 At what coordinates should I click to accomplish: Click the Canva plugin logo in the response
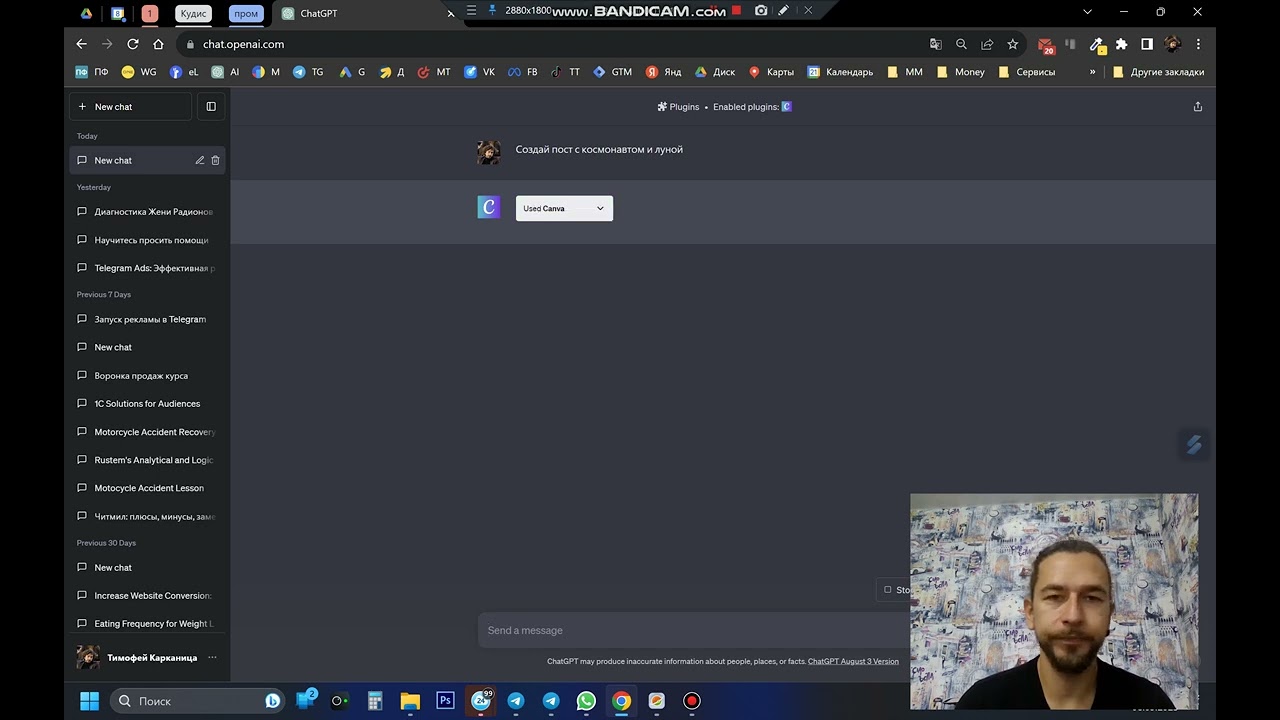coord(488,207)
